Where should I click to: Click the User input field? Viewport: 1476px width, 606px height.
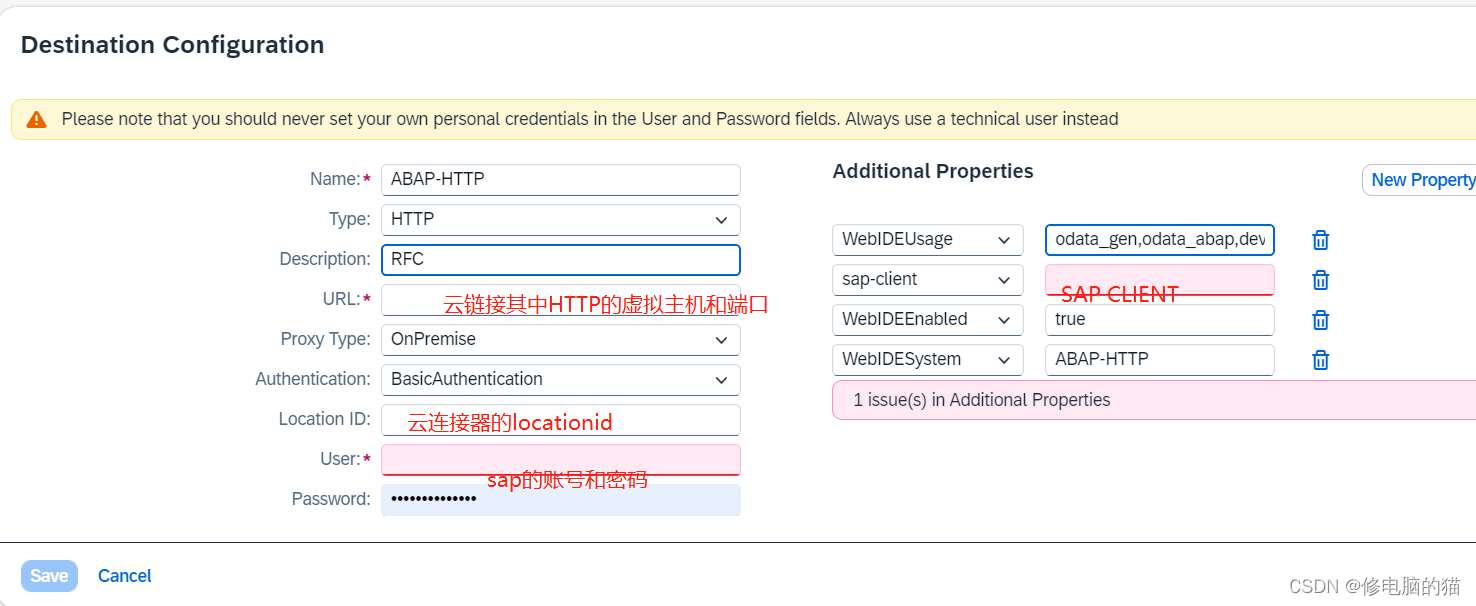[x=560, y=458]
